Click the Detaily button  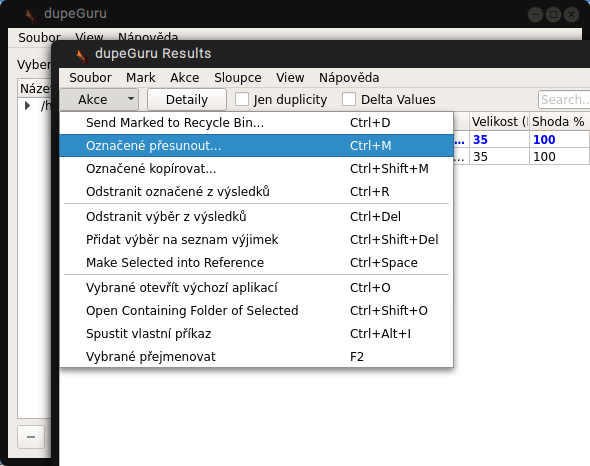click(x=187, y=100)
